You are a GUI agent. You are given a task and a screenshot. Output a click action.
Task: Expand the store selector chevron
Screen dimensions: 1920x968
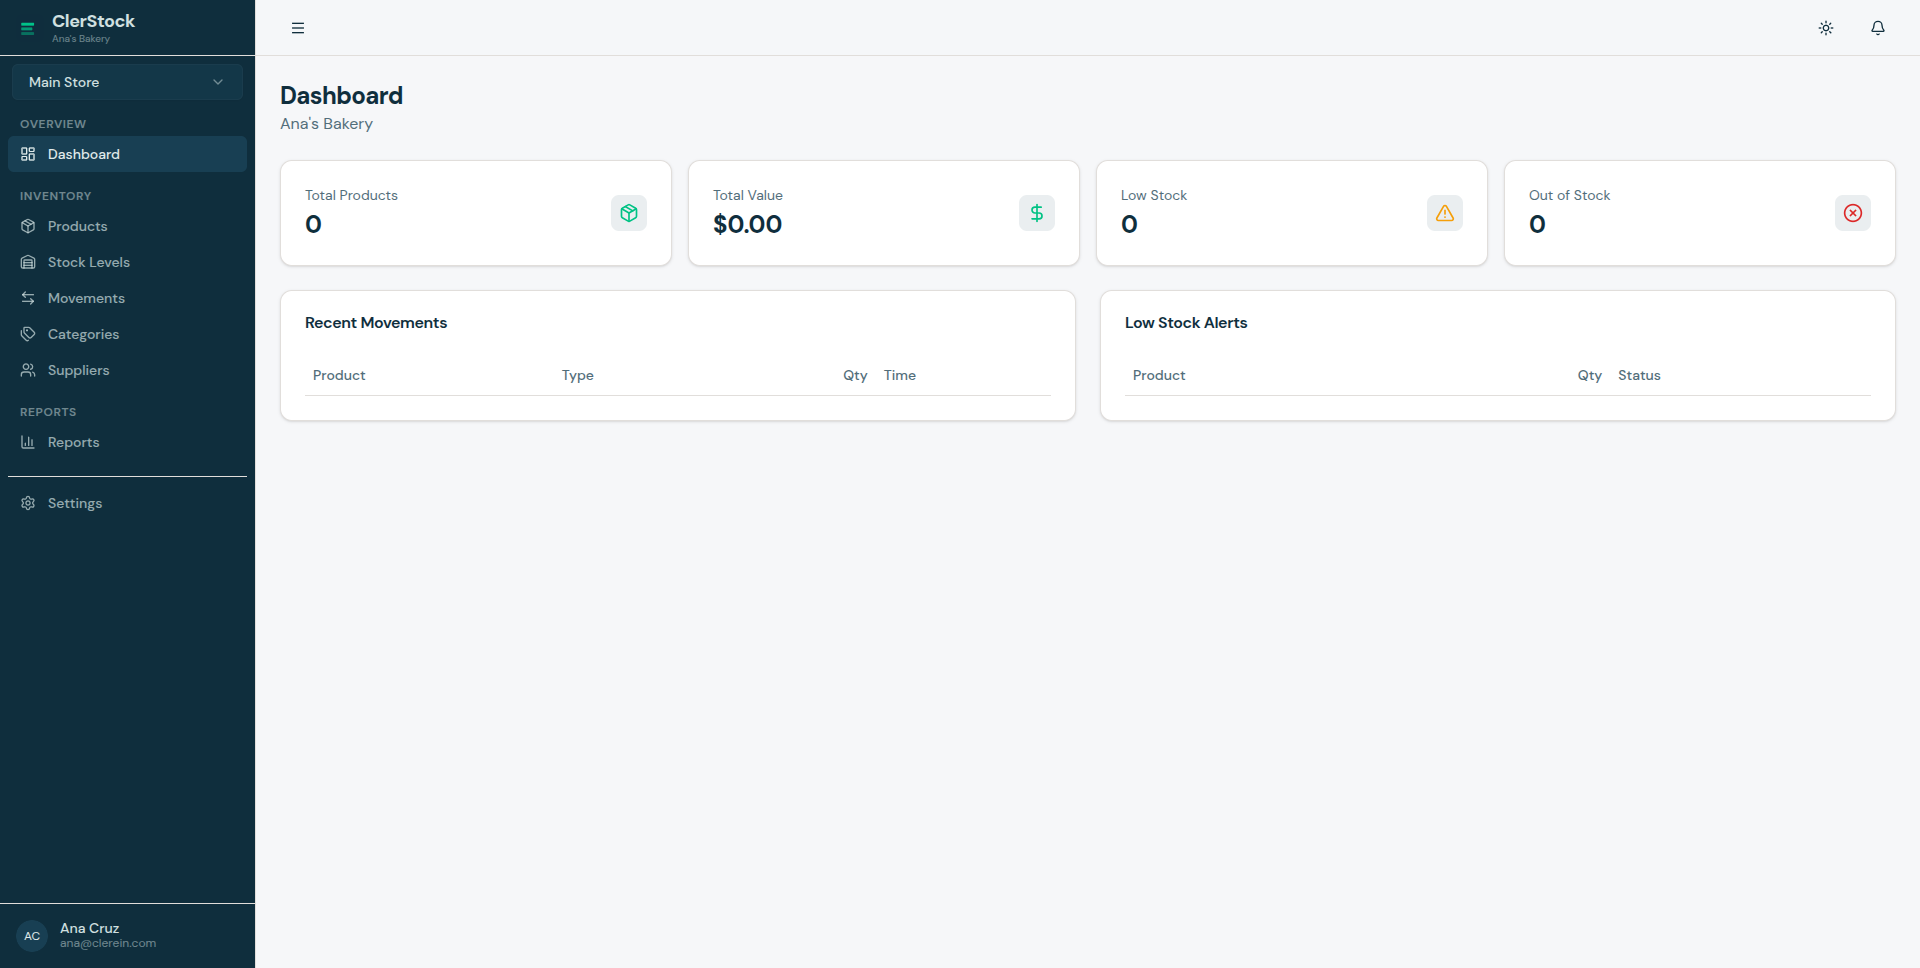coord(218,81)
